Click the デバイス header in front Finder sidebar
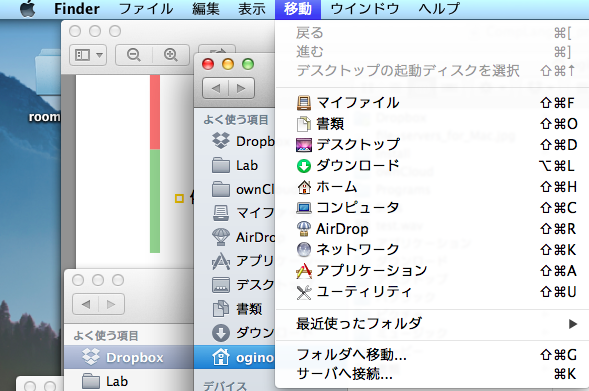 pos(225,385)
